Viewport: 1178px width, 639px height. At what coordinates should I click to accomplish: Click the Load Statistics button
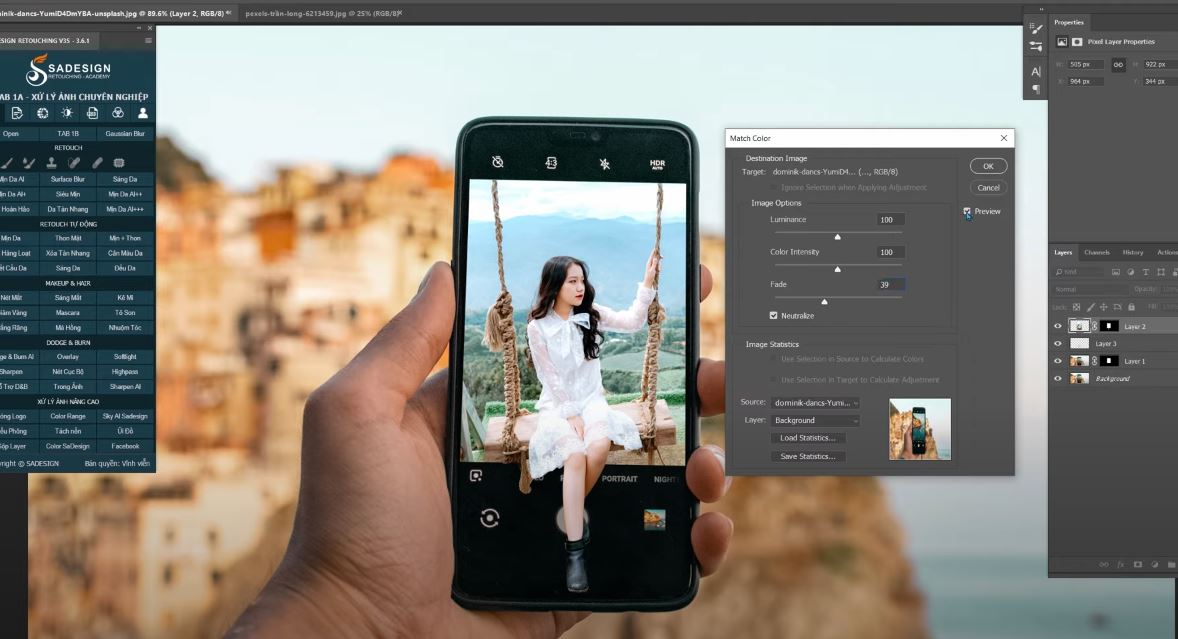click(x=807, y=438)
